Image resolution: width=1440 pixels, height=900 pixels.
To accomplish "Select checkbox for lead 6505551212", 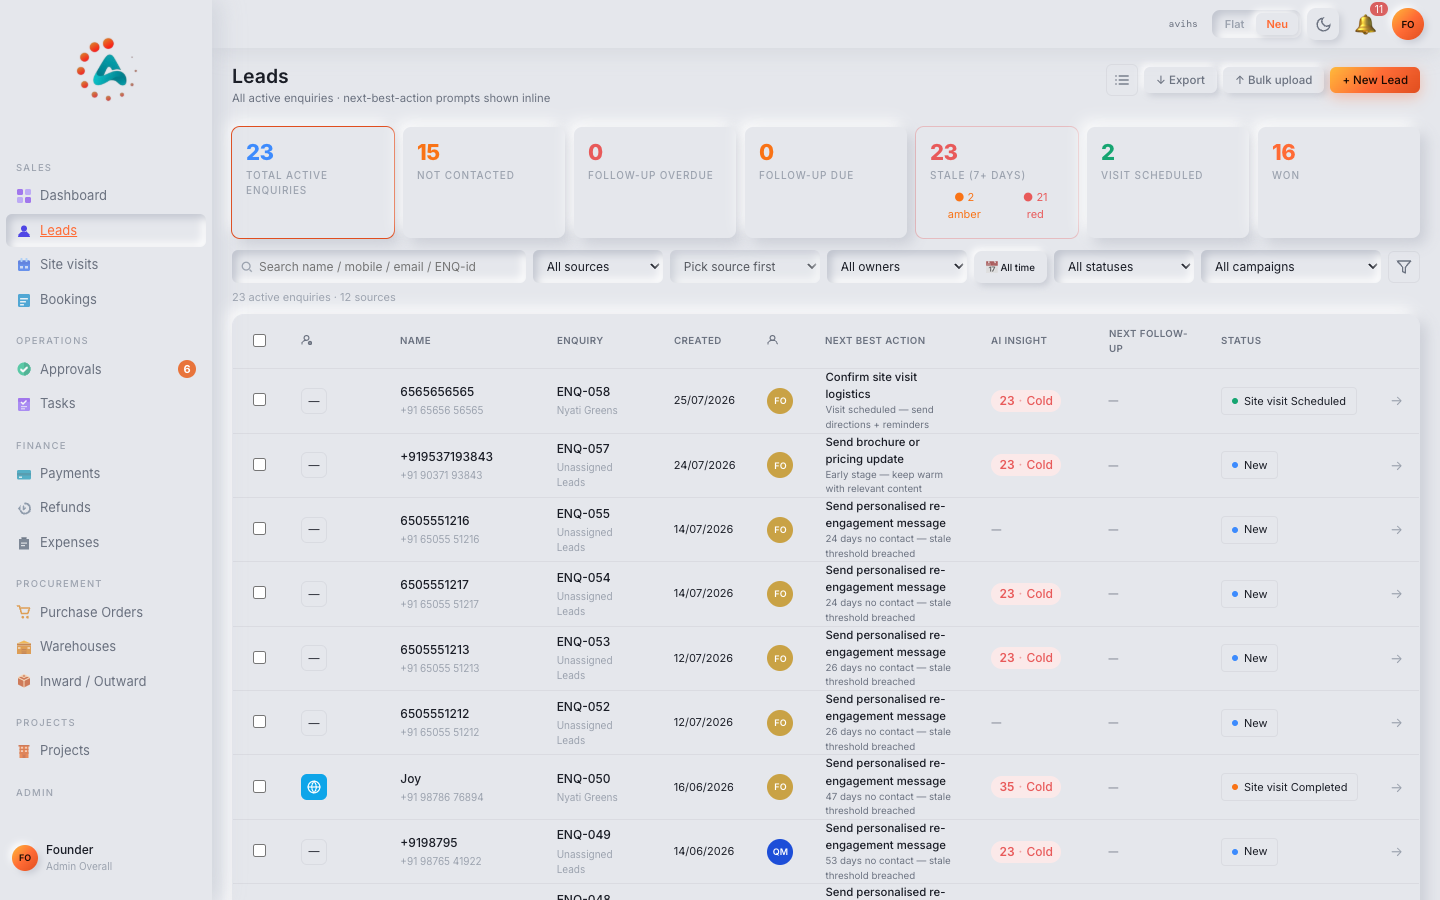I will [259, 721].
